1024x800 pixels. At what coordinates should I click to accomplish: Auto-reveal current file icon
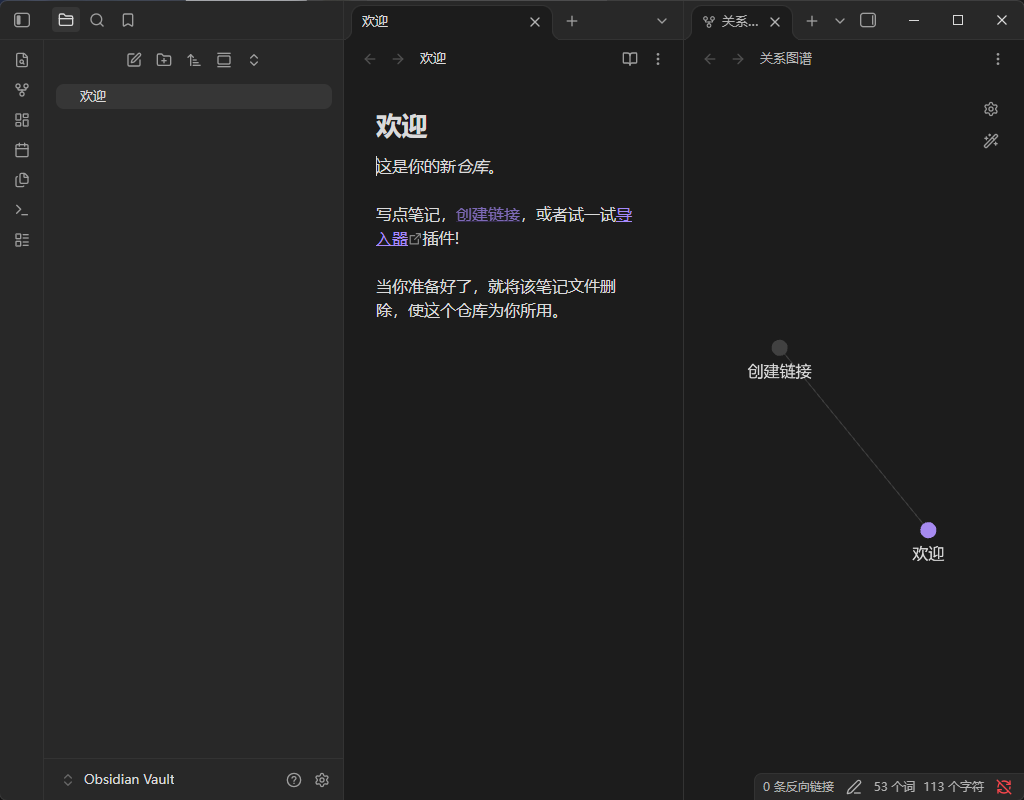click(224, 60)
